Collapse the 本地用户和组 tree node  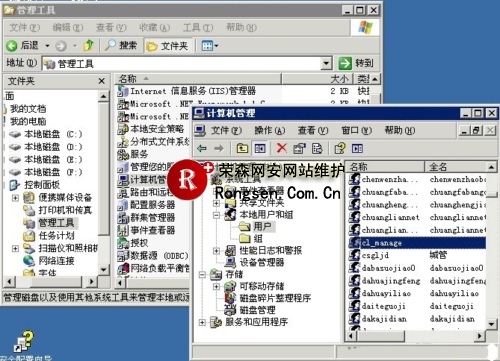pyautogui.click(x=216, y=215)
